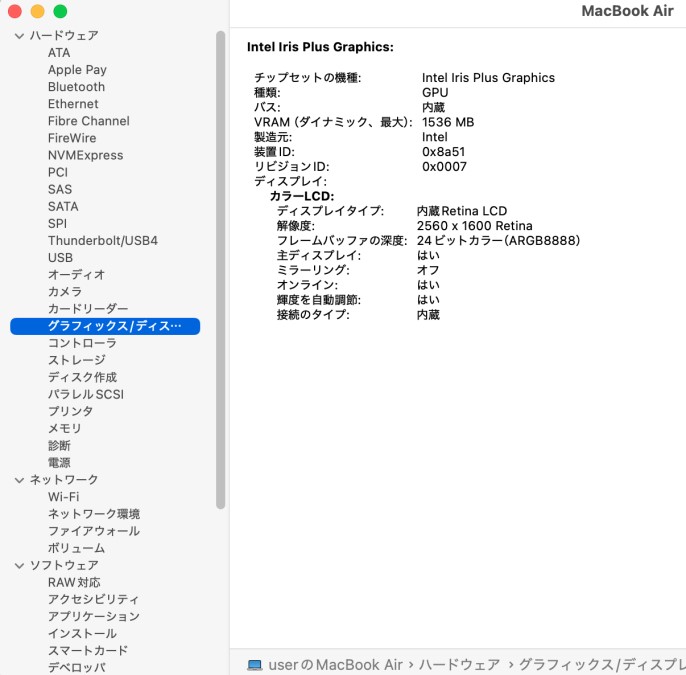
Task: Click the resolution 2560 x 1600 Retina
Action: [474, 226]
